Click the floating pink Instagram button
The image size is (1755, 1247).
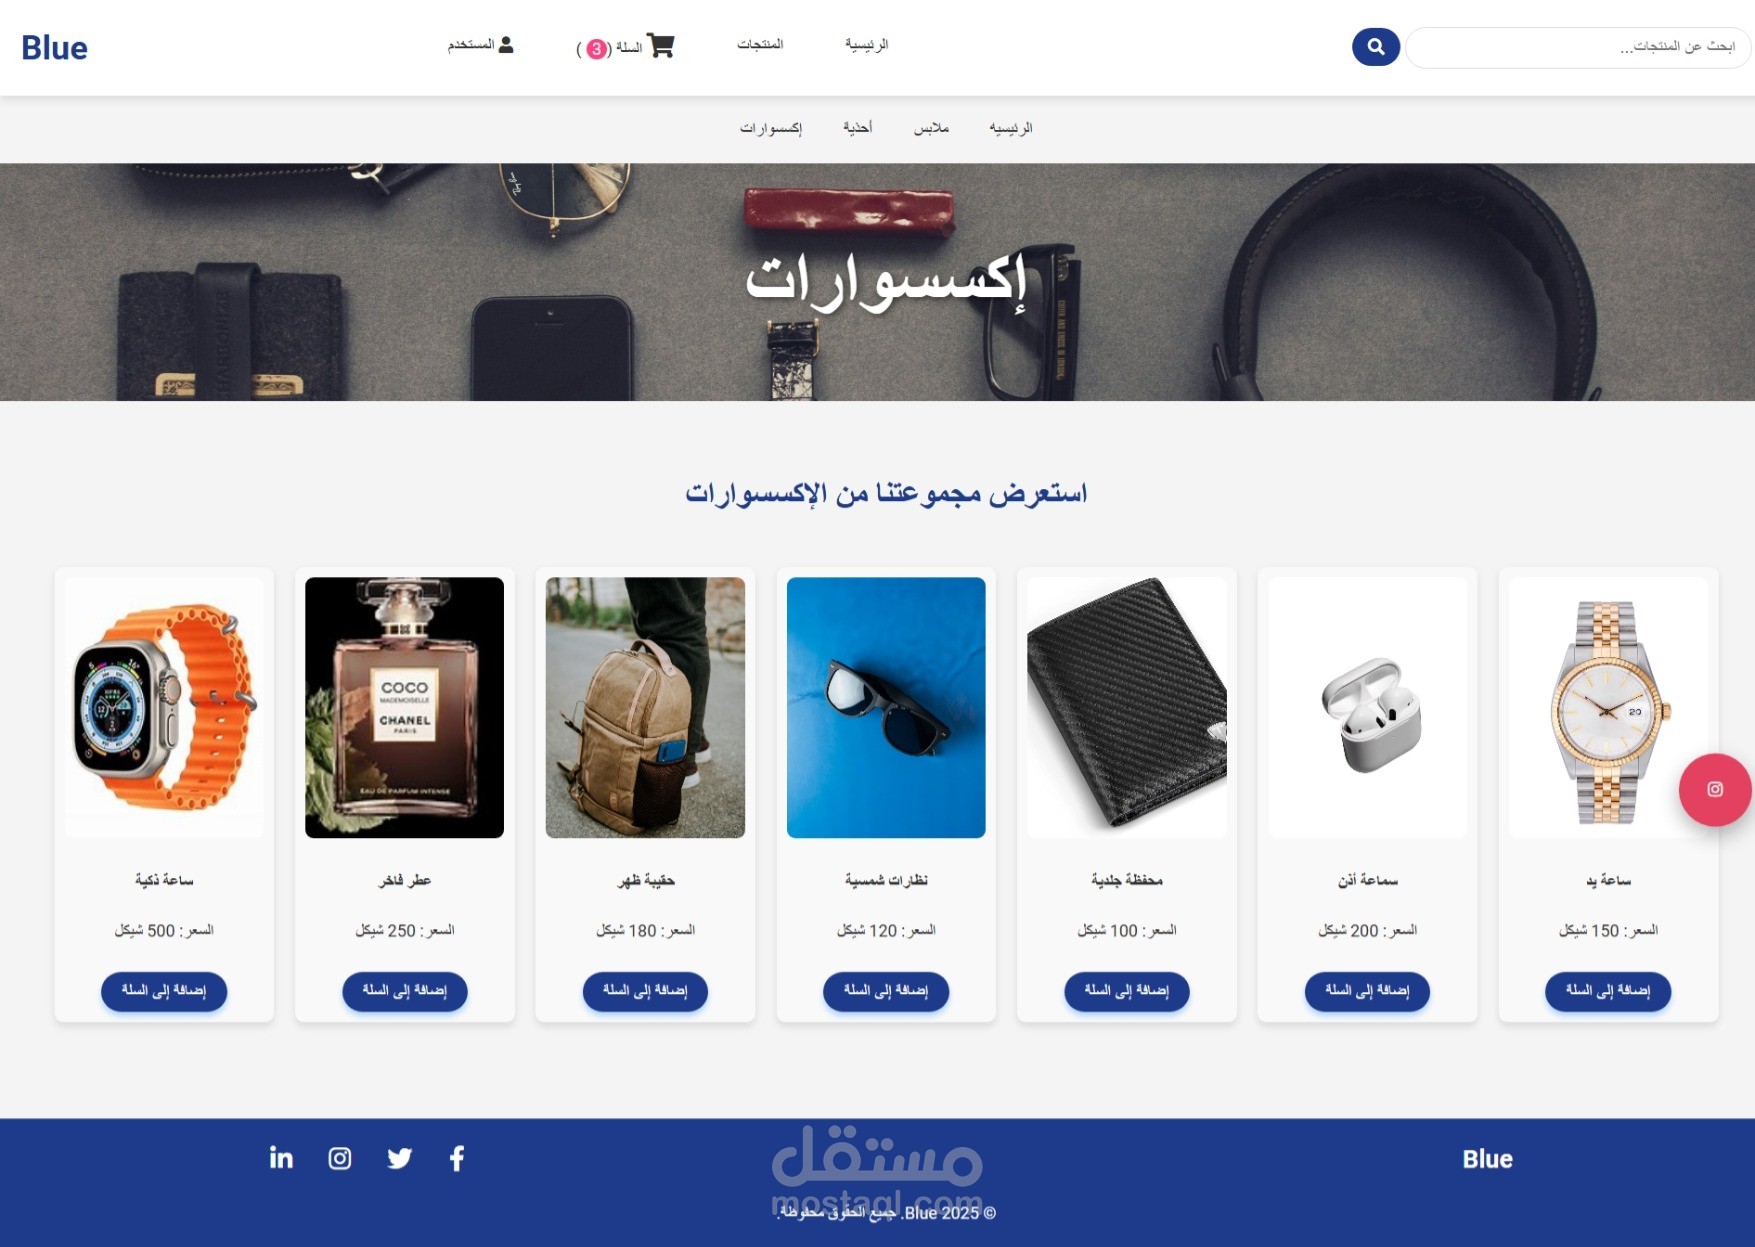[1714, 789]
